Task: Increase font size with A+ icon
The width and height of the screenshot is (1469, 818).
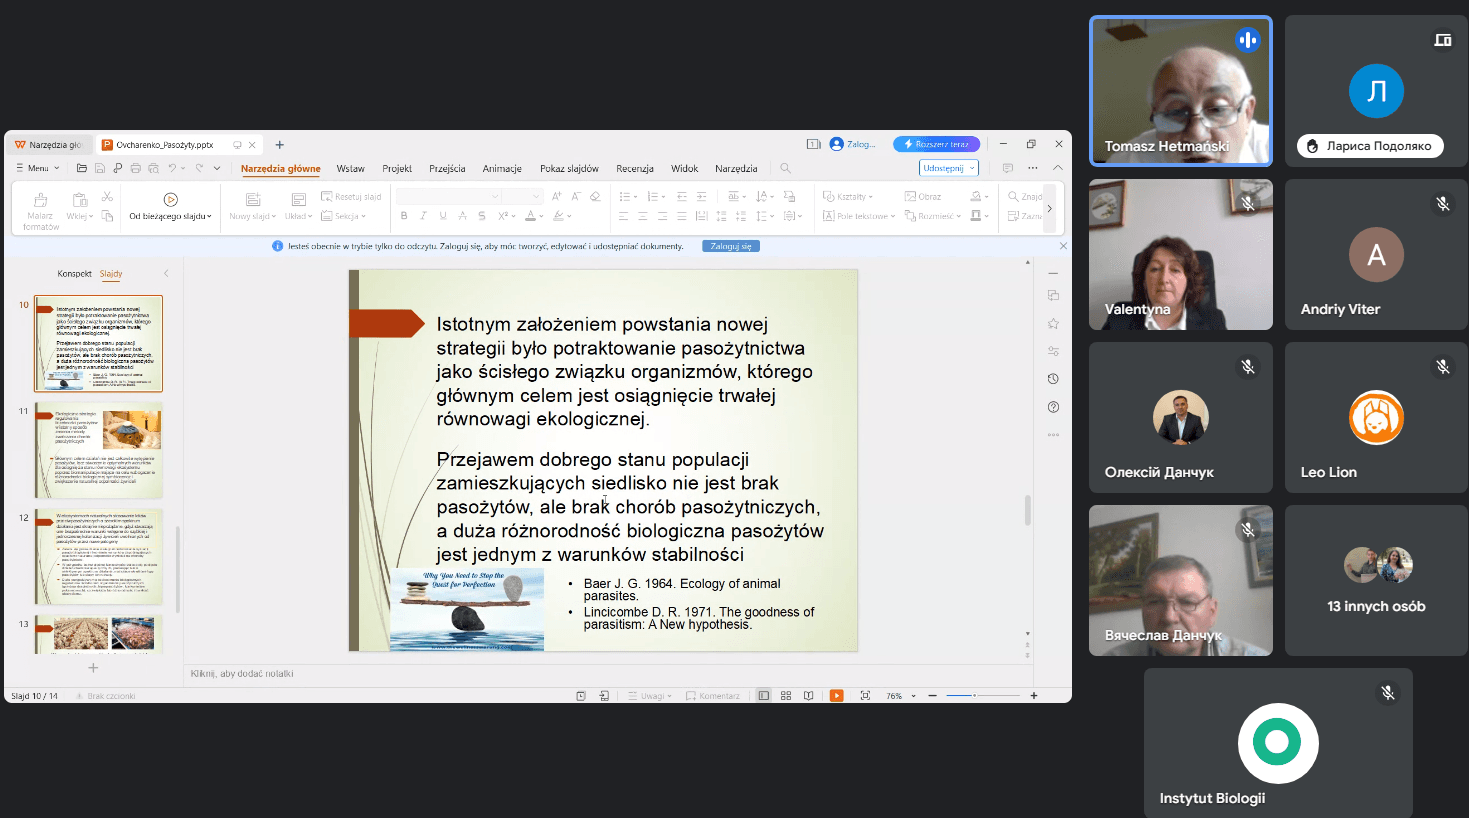Action: 557,196
